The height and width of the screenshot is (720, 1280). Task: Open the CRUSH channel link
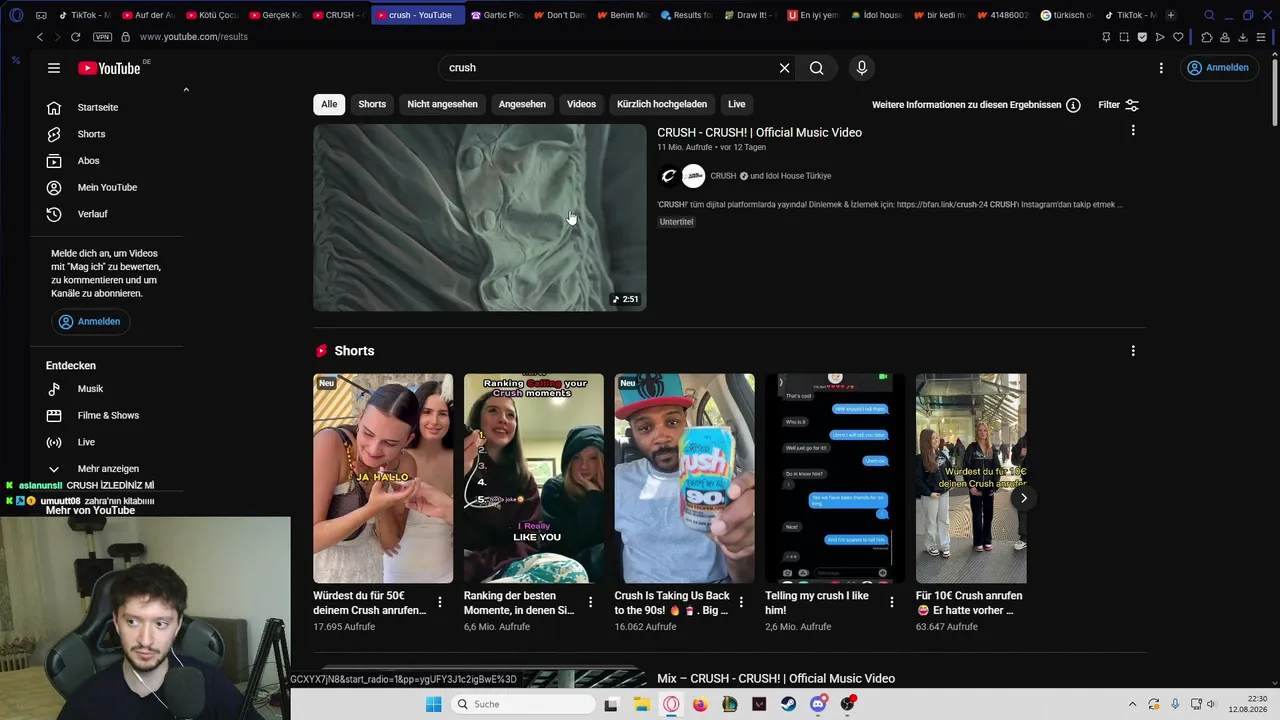(723, 176)
